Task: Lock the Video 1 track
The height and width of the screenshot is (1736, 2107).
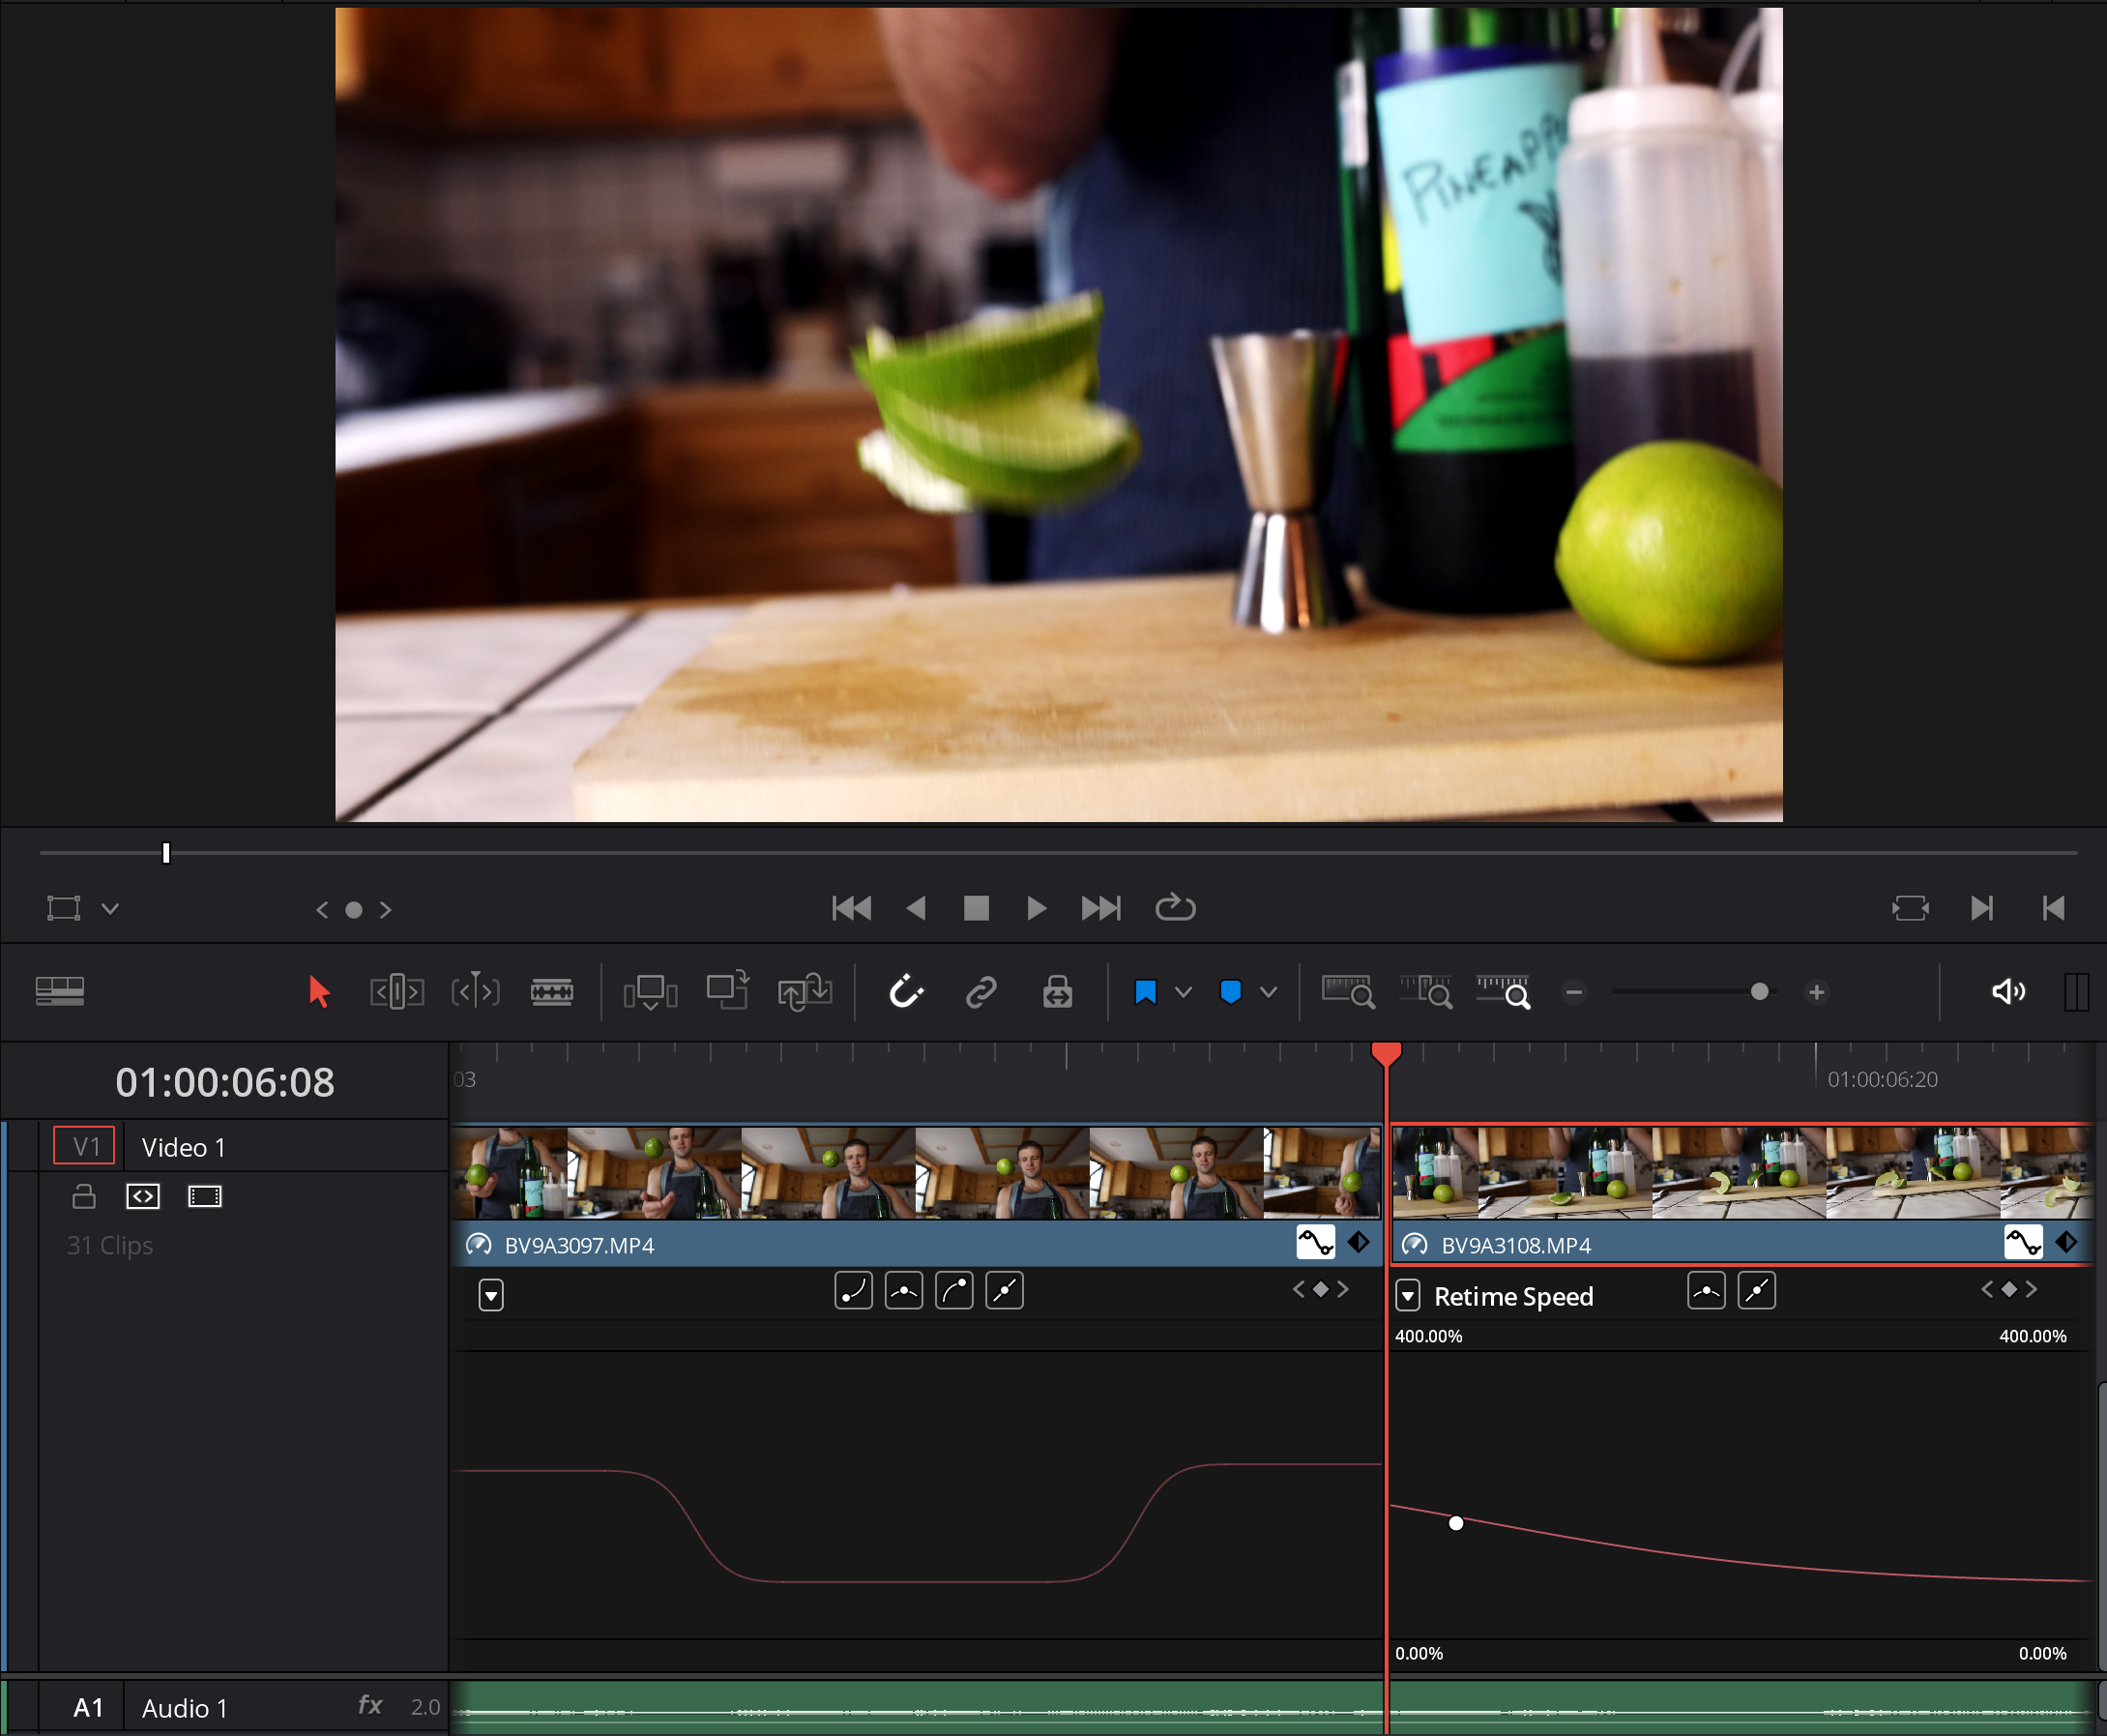Action: pos(84,1196)
